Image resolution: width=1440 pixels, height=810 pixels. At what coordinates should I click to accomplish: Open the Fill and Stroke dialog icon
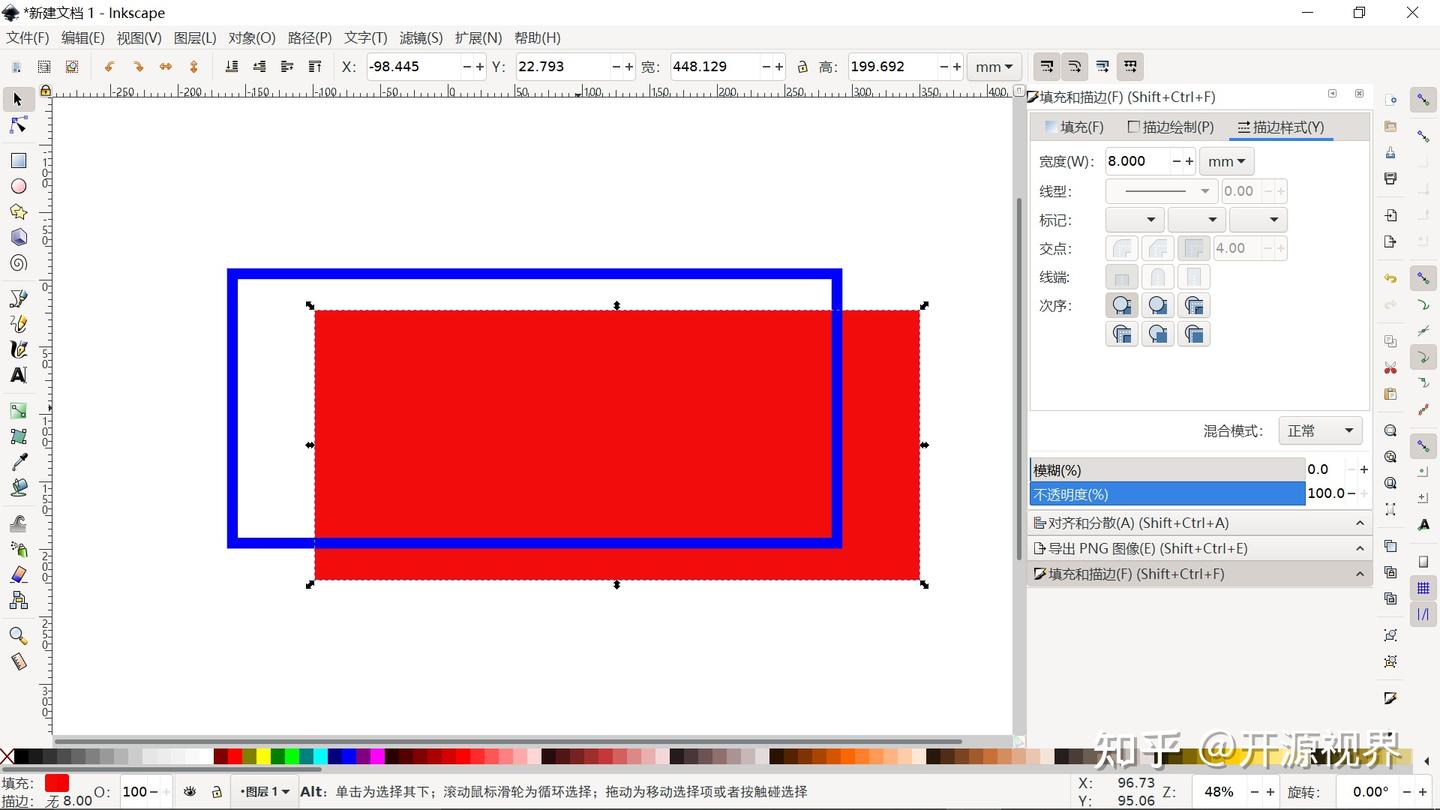coord(1390,697)
